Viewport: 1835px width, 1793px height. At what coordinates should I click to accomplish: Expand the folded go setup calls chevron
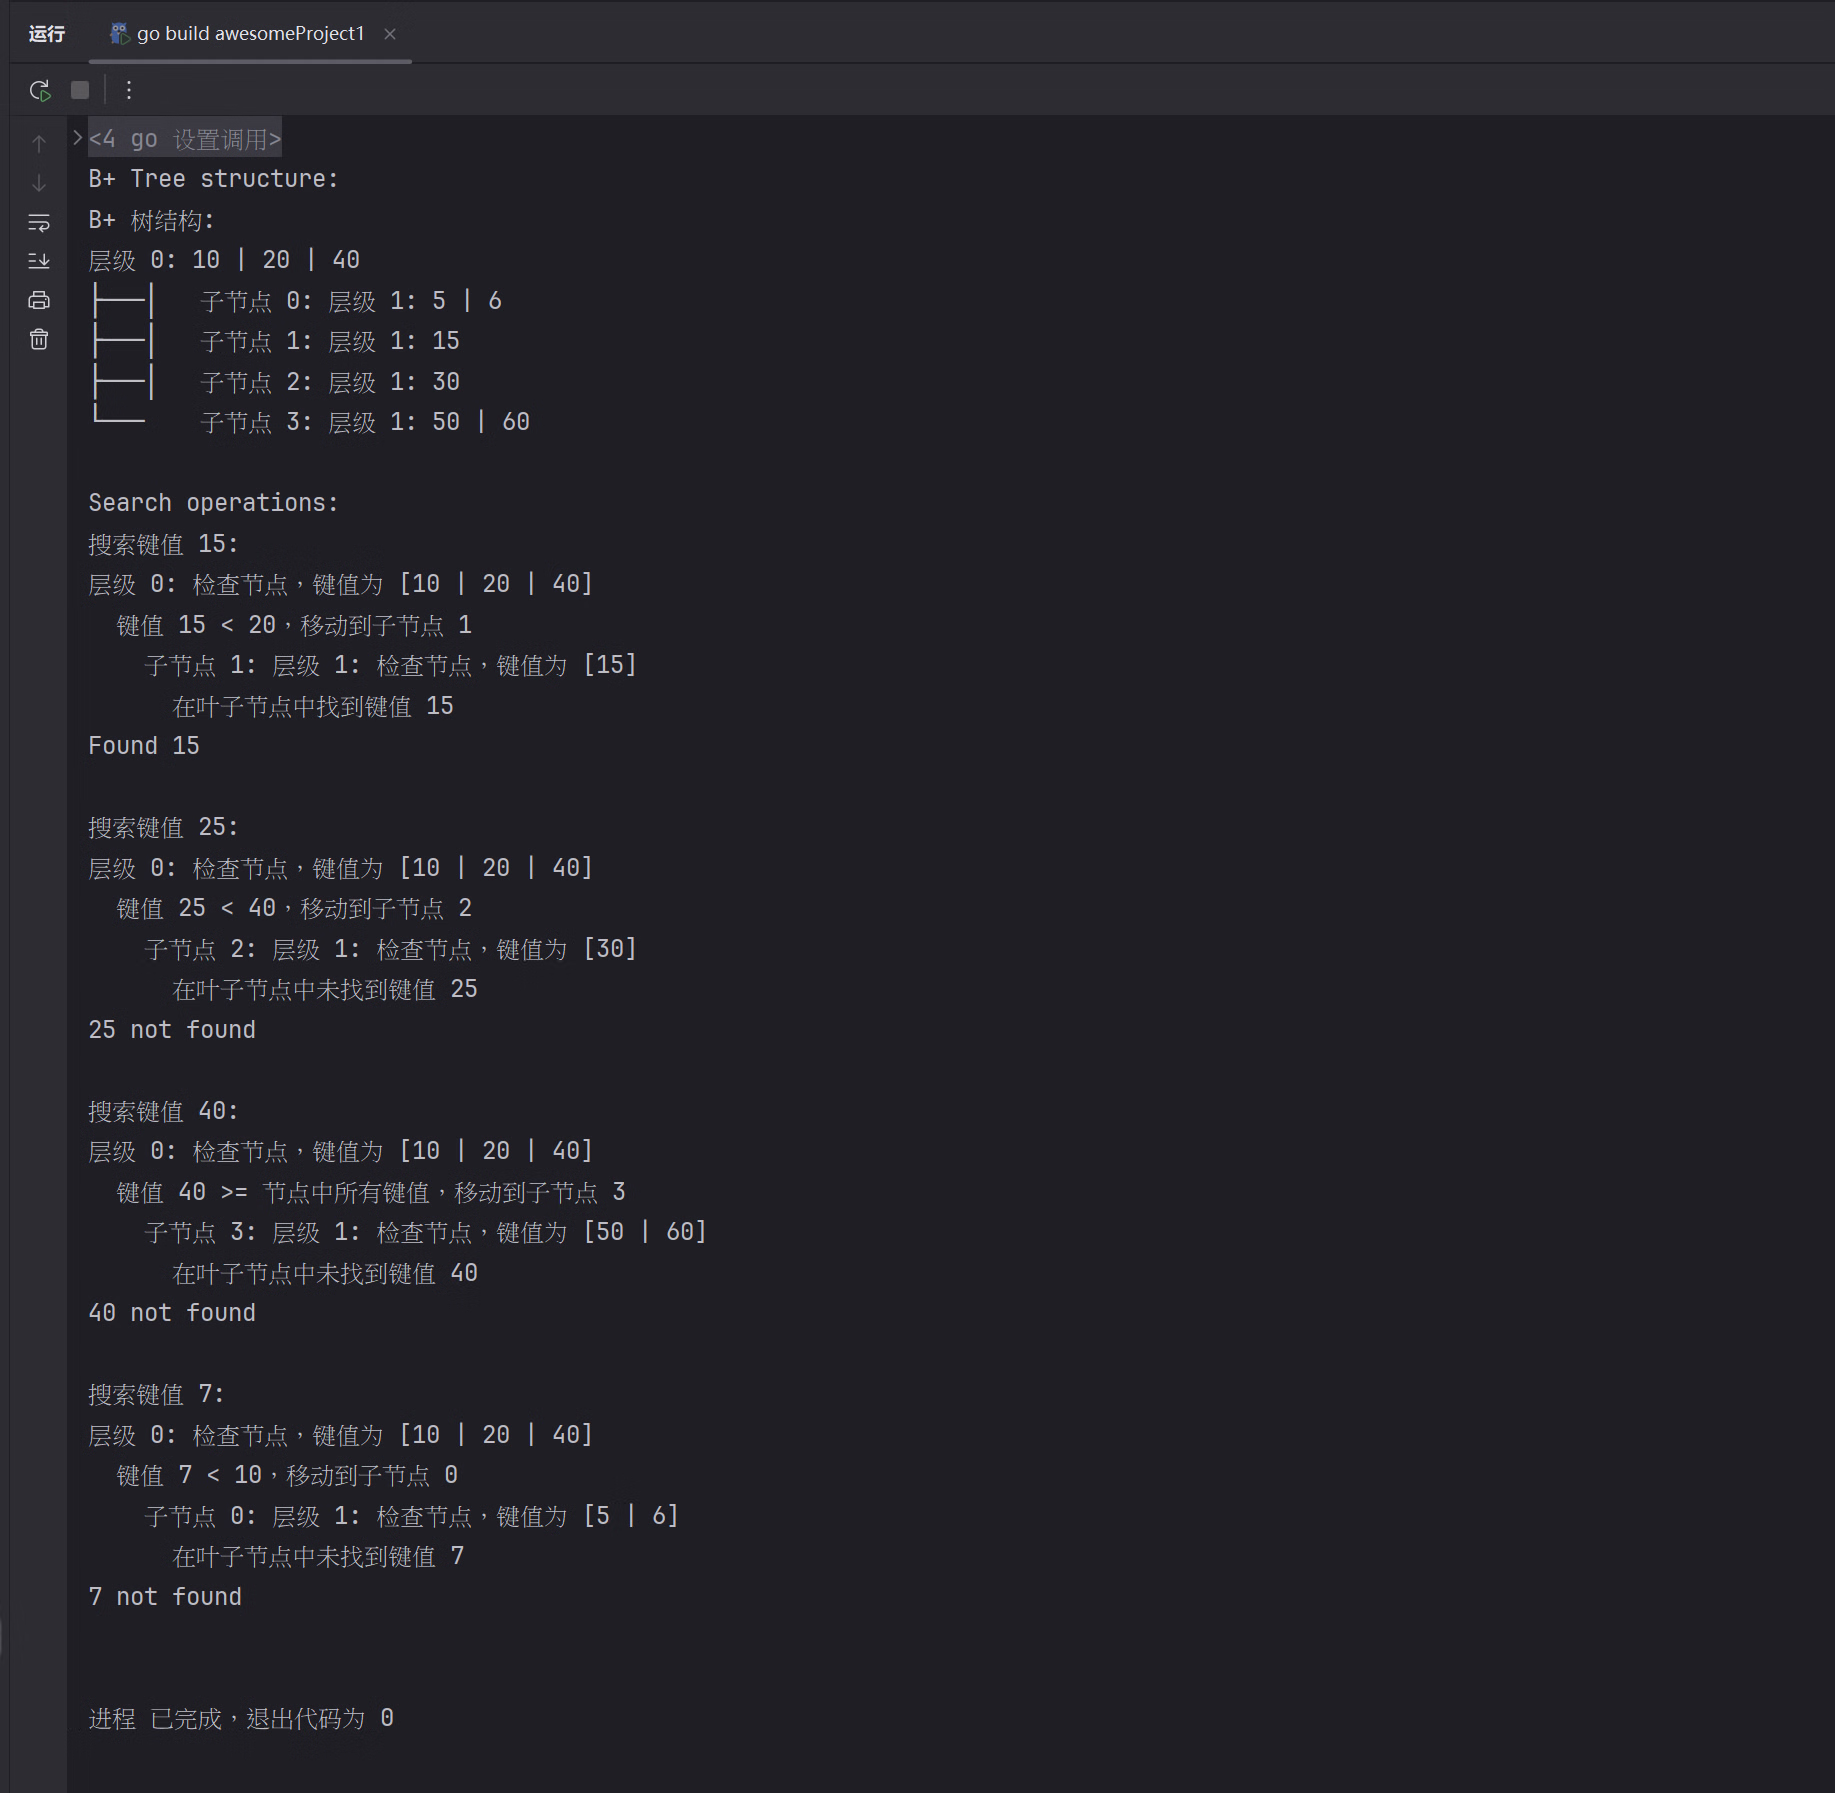tap(77, 138)
